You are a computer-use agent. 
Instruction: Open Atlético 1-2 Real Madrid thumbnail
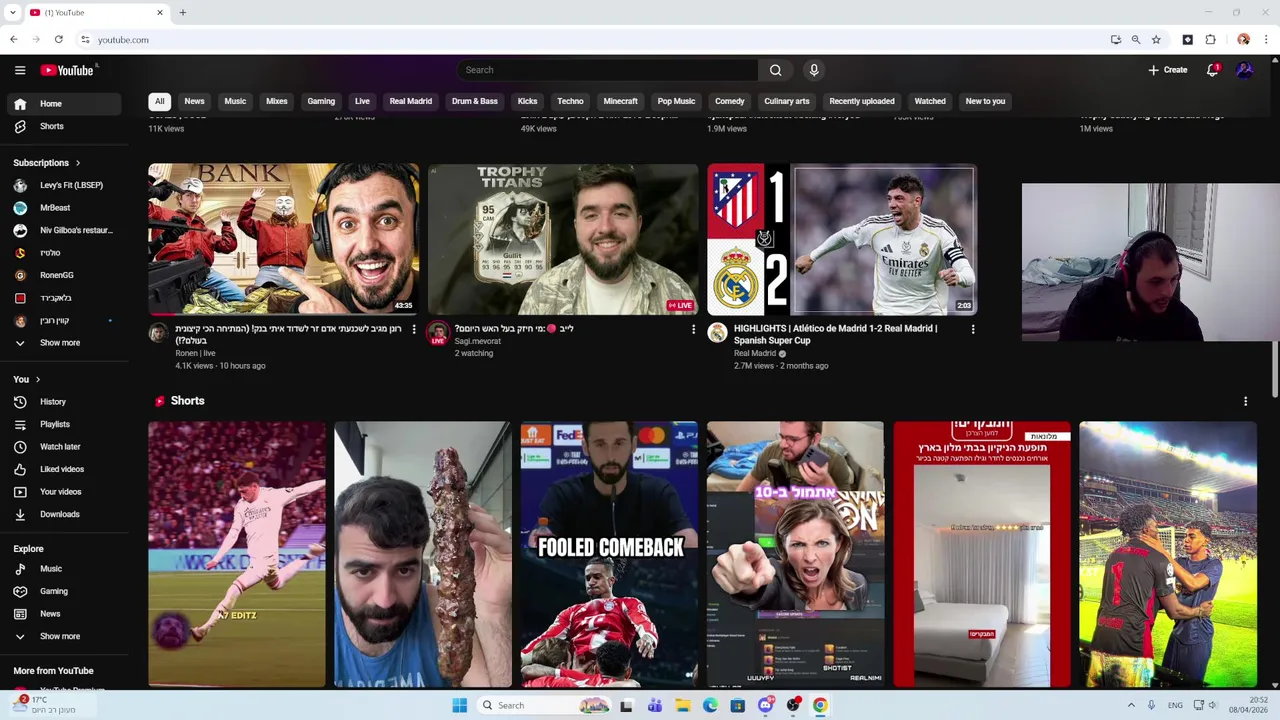(842, 239)
